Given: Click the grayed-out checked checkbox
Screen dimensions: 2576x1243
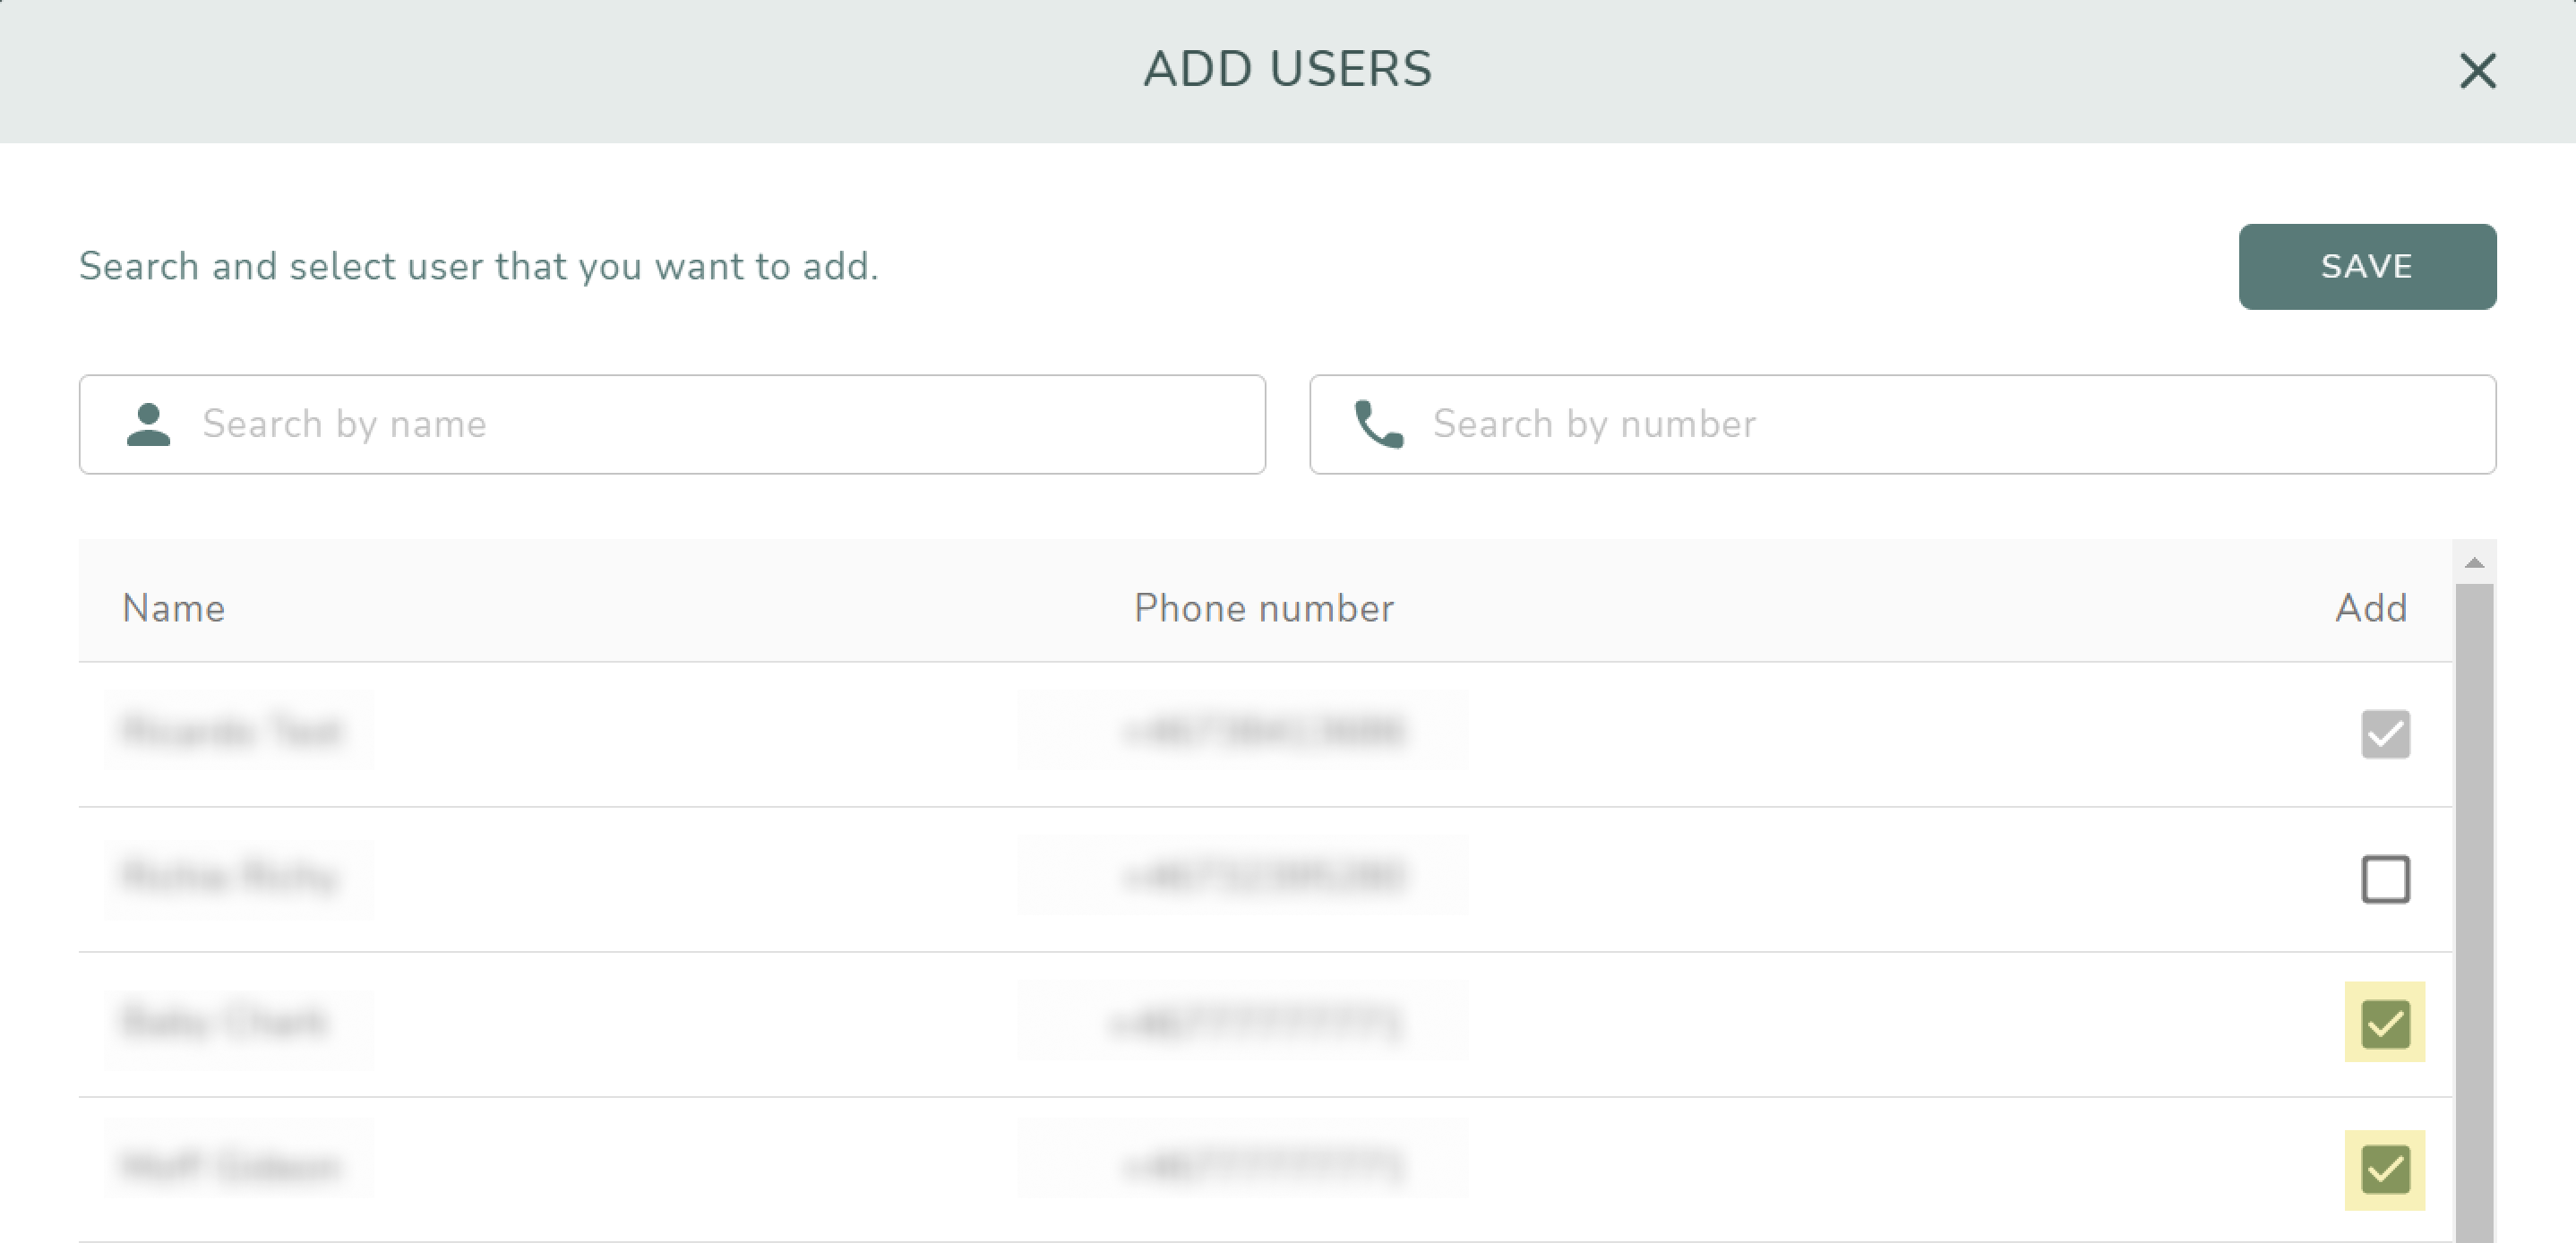Looking at the screenshot, I should [x=2385, y=734].
